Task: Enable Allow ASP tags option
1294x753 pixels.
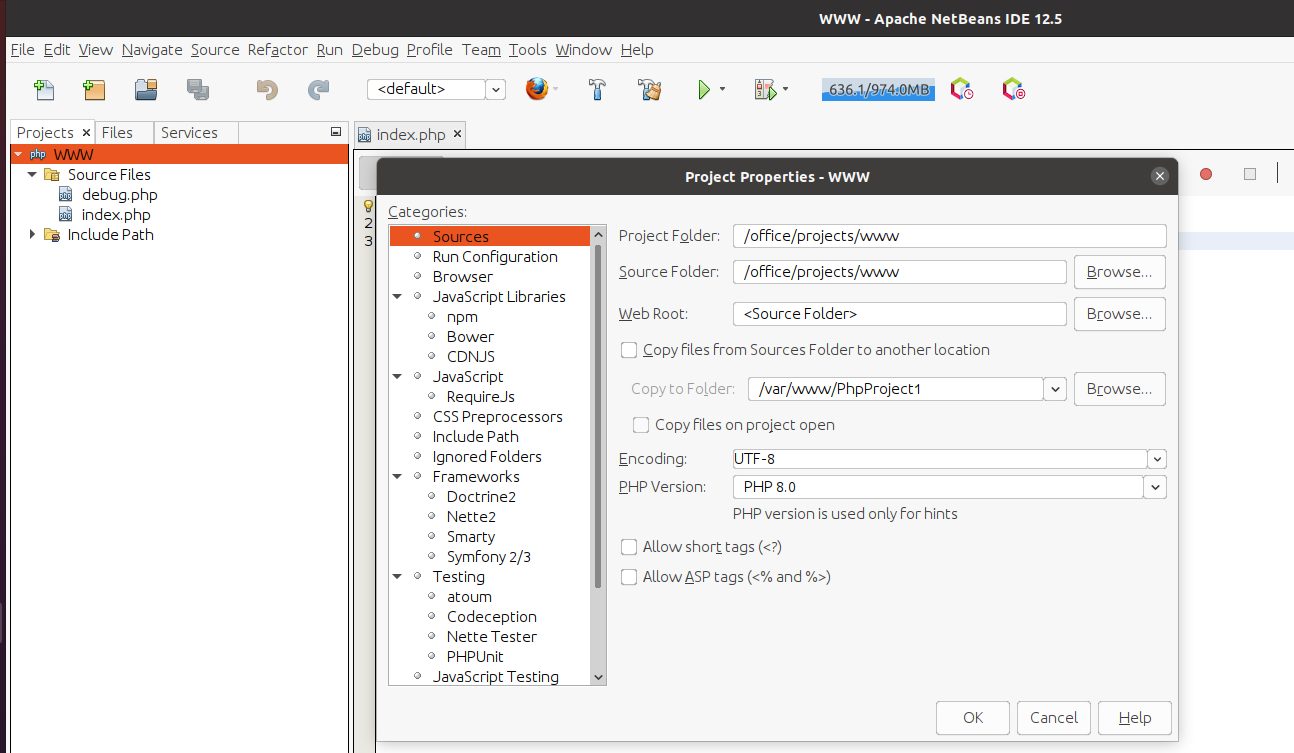Action: [x=629, y=577]
